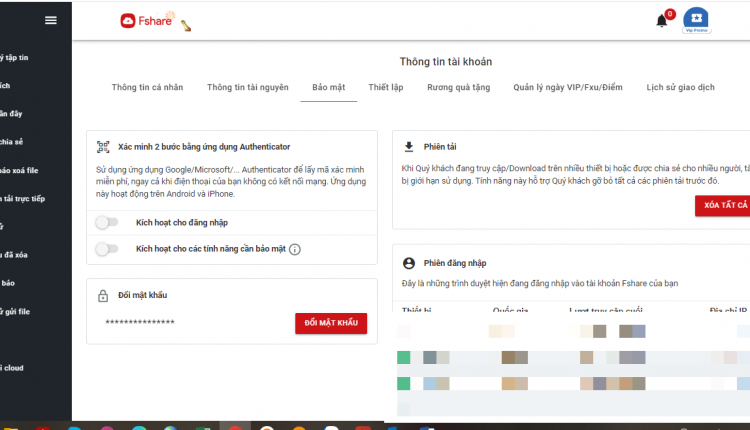
Task: Open the tải trực tiếp sidebar item
Action: 22,198
